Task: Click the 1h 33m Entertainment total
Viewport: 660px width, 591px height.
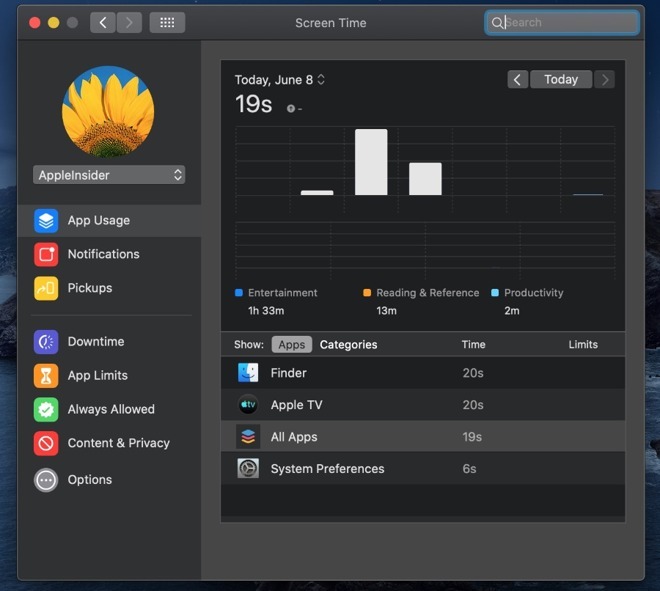Action: coord(266,311)
